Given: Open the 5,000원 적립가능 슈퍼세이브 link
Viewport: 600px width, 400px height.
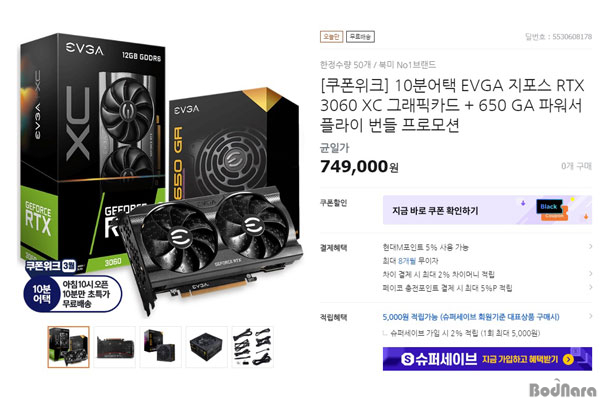Looking at the screenshot, I should coord(471,317).
